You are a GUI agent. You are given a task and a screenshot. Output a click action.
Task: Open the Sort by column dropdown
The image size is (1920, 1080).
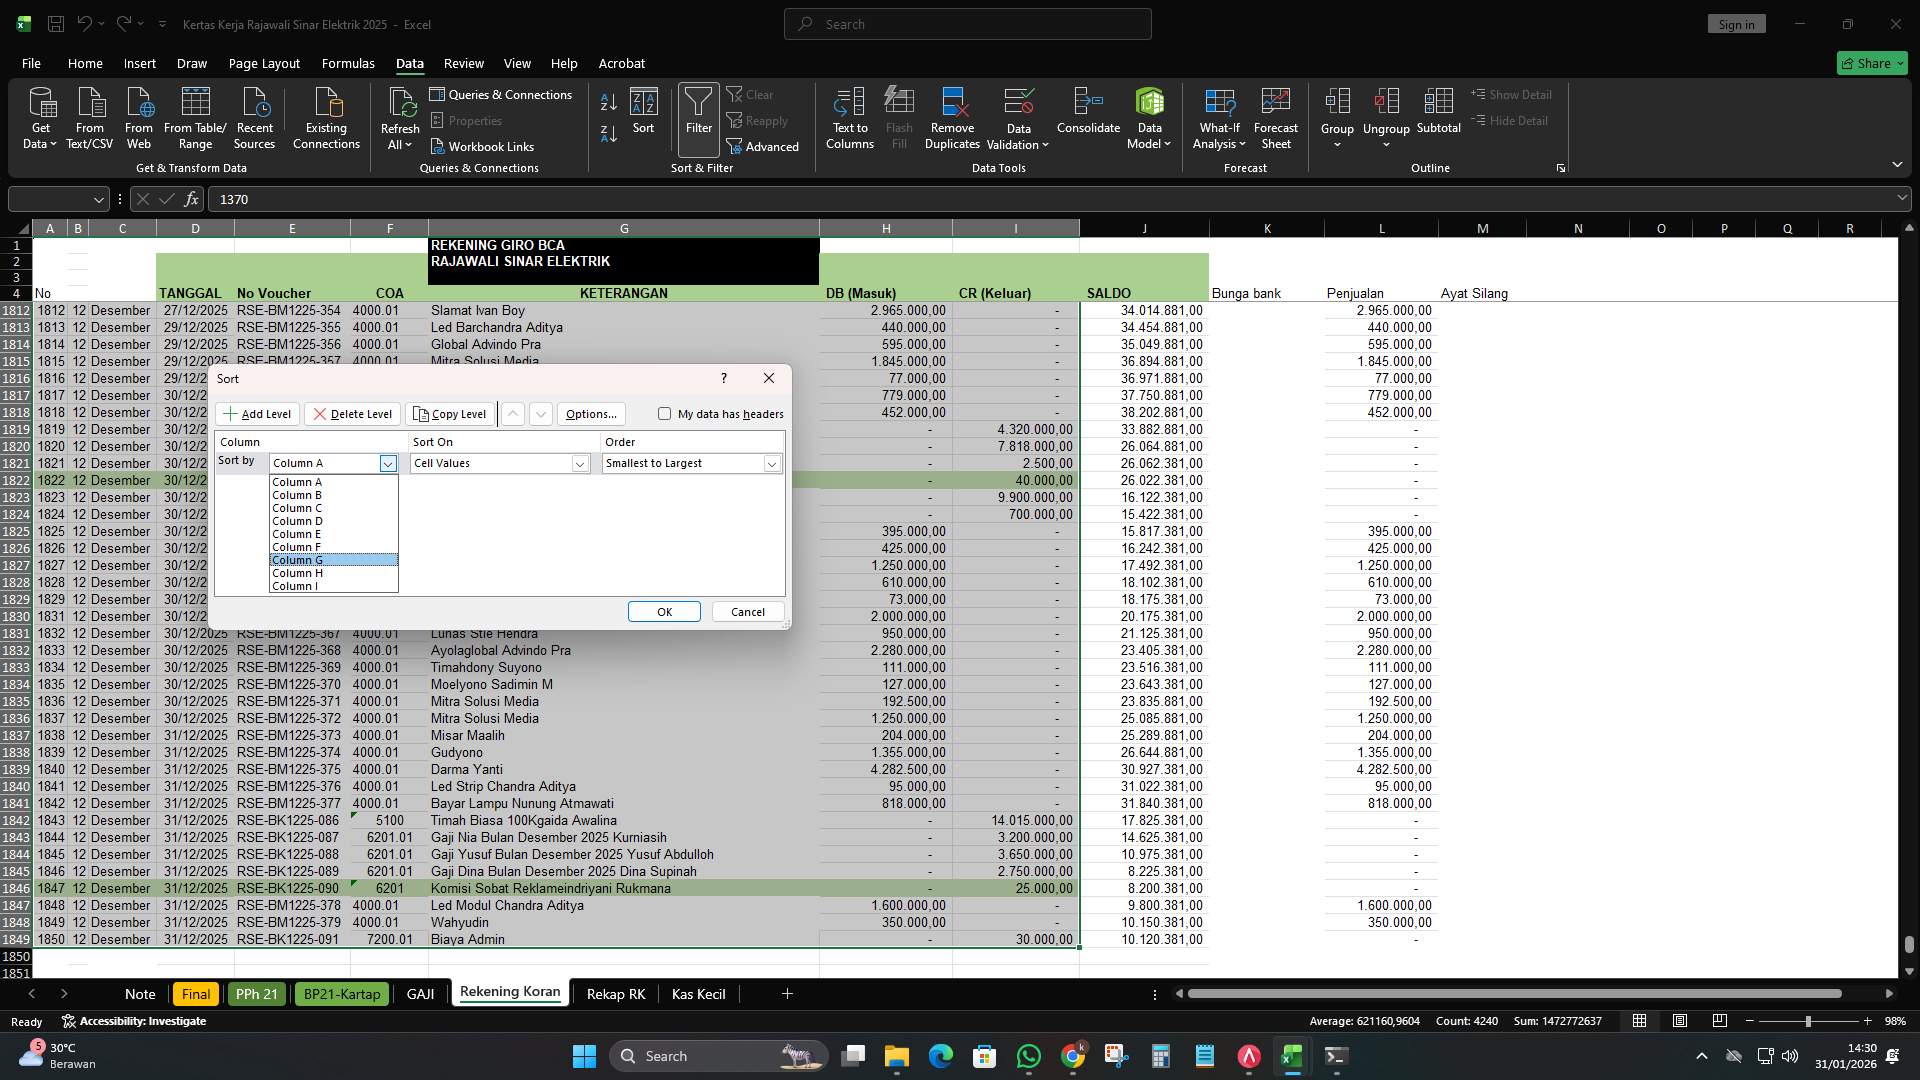(x=388, y=463)
